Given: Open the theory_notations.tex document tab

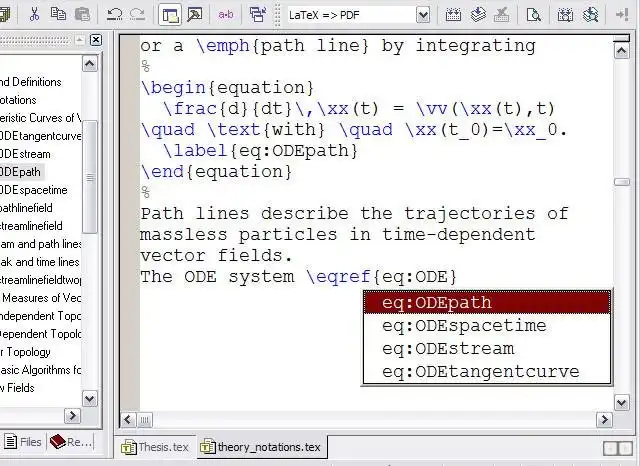Looking at the screenshot, I should (x=261, y=447).
